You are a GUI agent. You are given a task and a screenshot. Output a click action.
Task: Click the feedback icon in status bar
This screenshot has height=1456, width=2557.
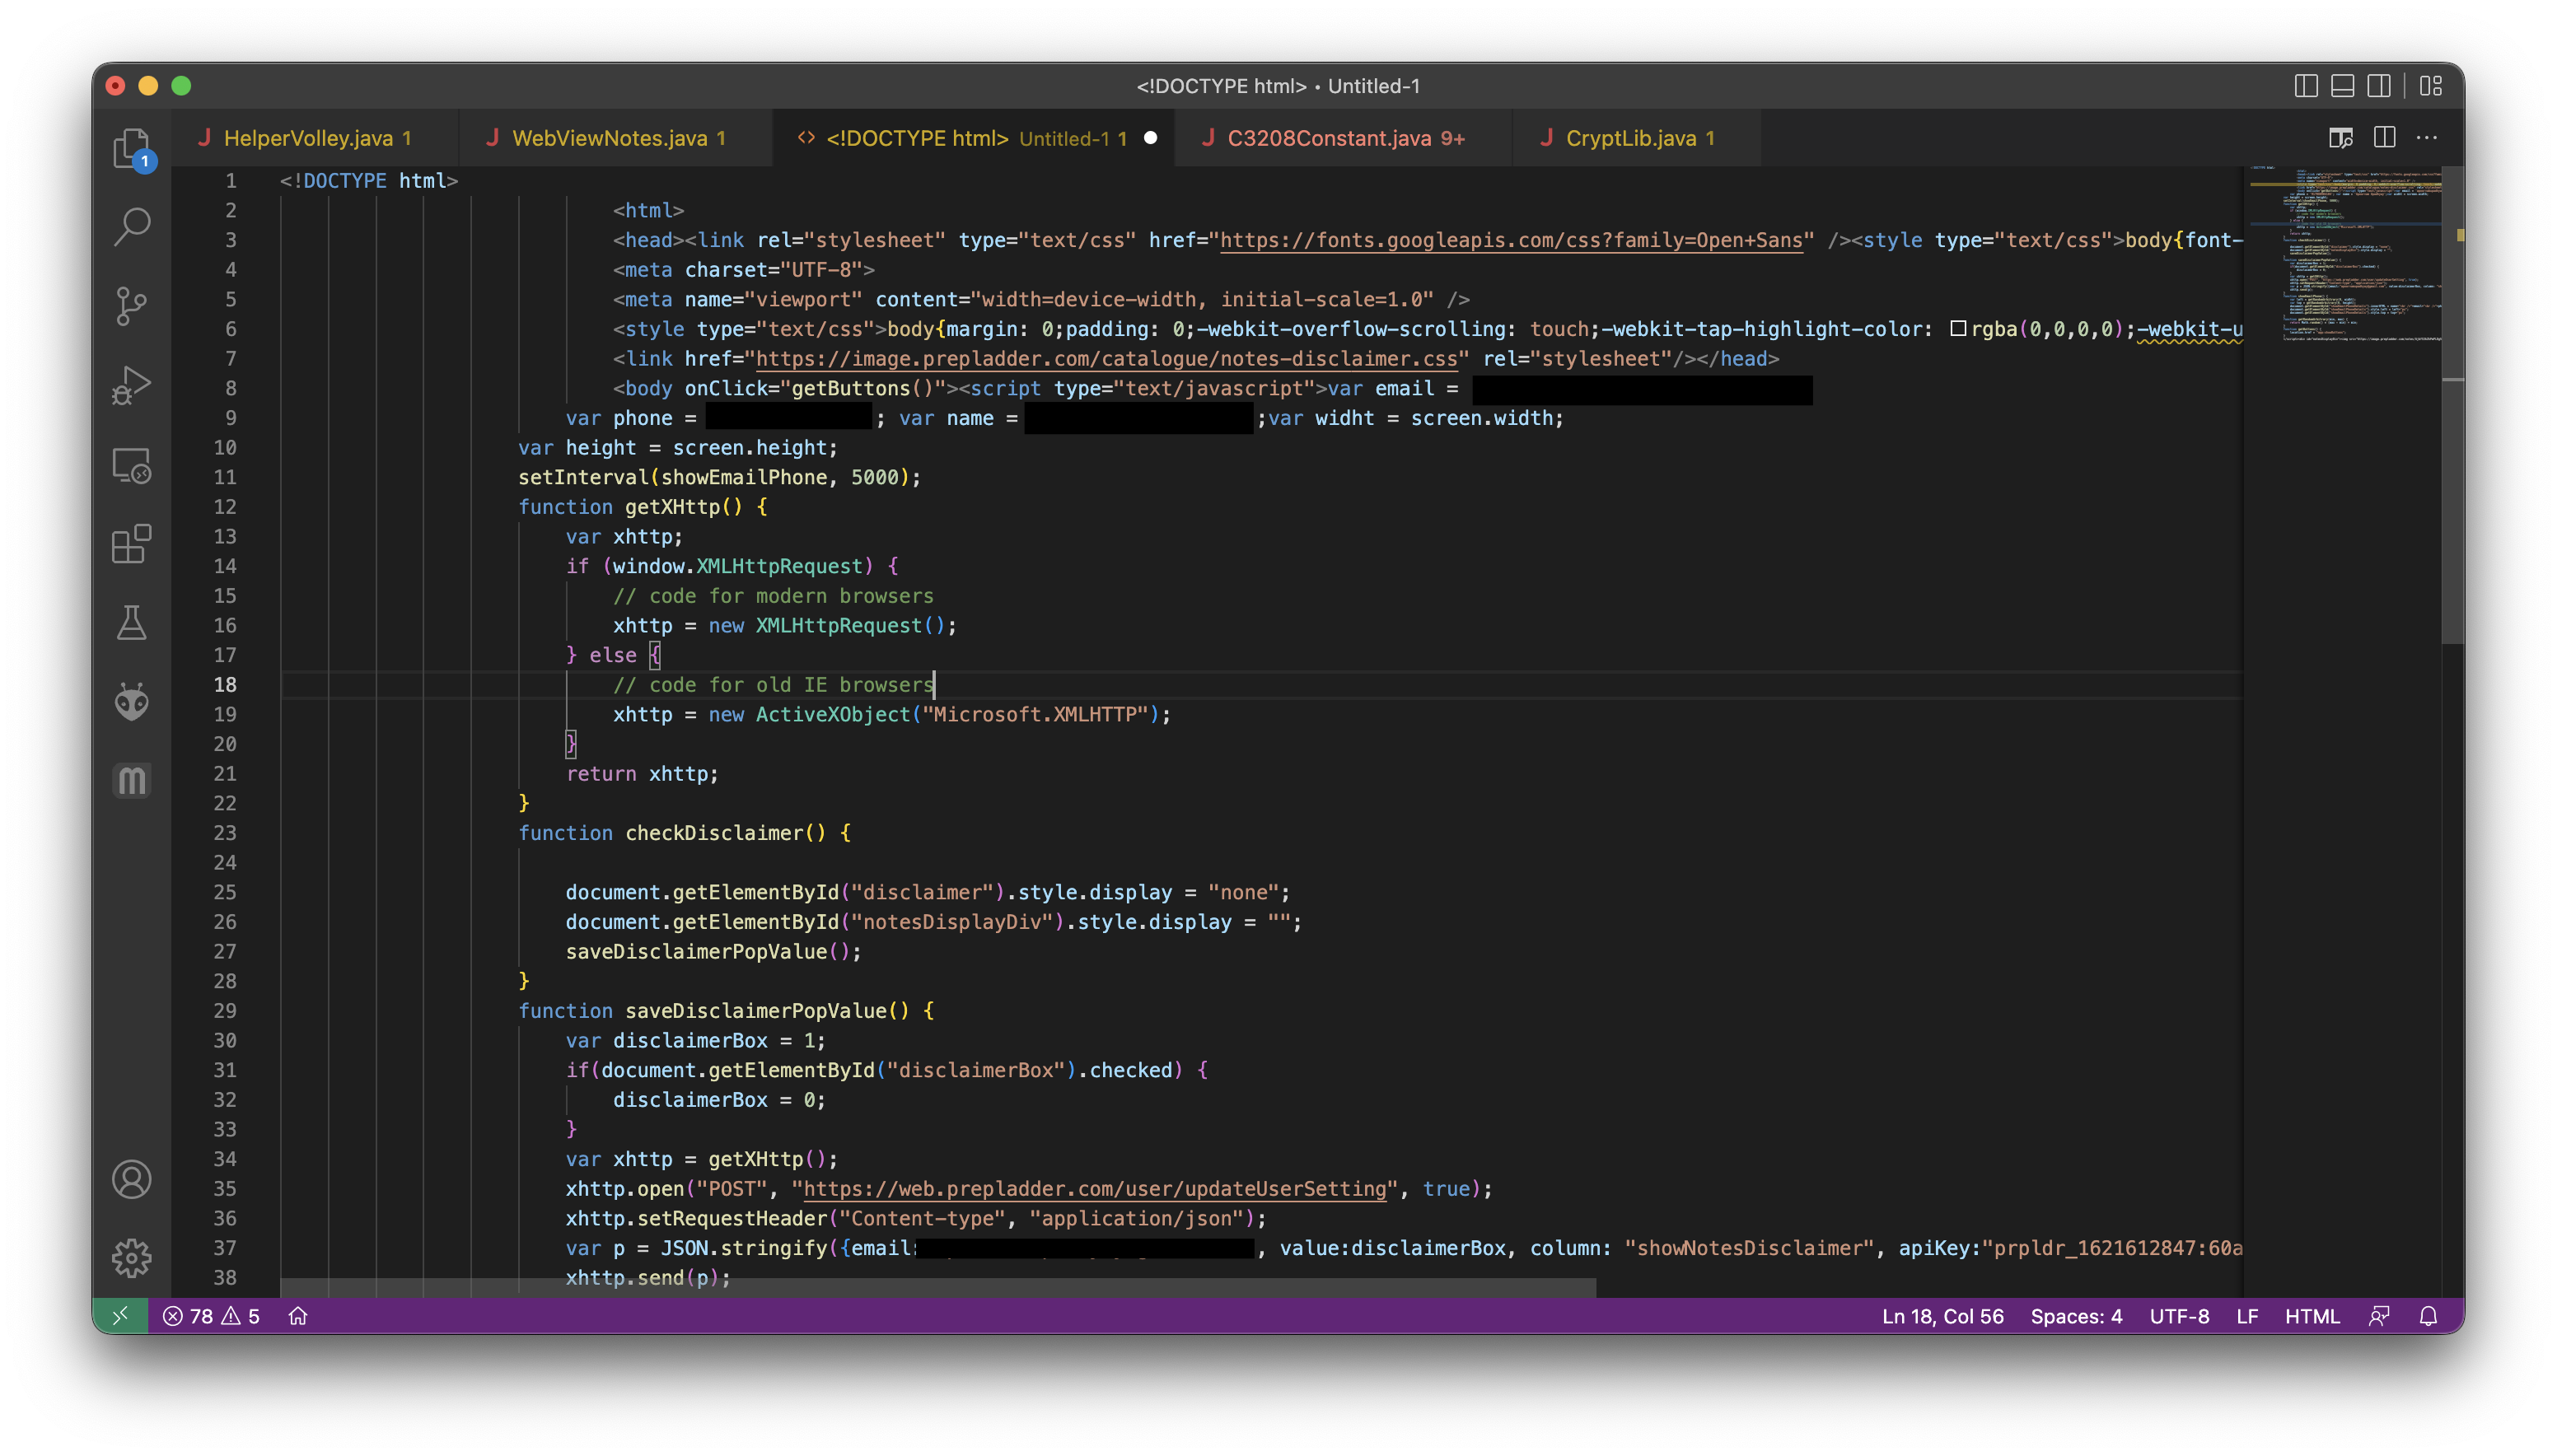pyautogui.click(x=2379, y=1316)
